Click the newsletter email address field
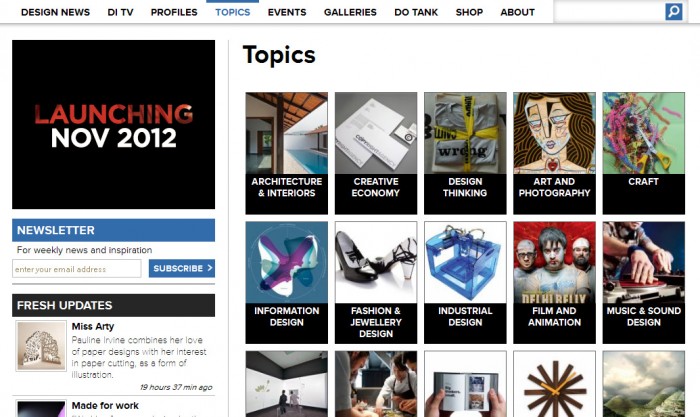Screen dimensions: 700x417 coord(77,269)
